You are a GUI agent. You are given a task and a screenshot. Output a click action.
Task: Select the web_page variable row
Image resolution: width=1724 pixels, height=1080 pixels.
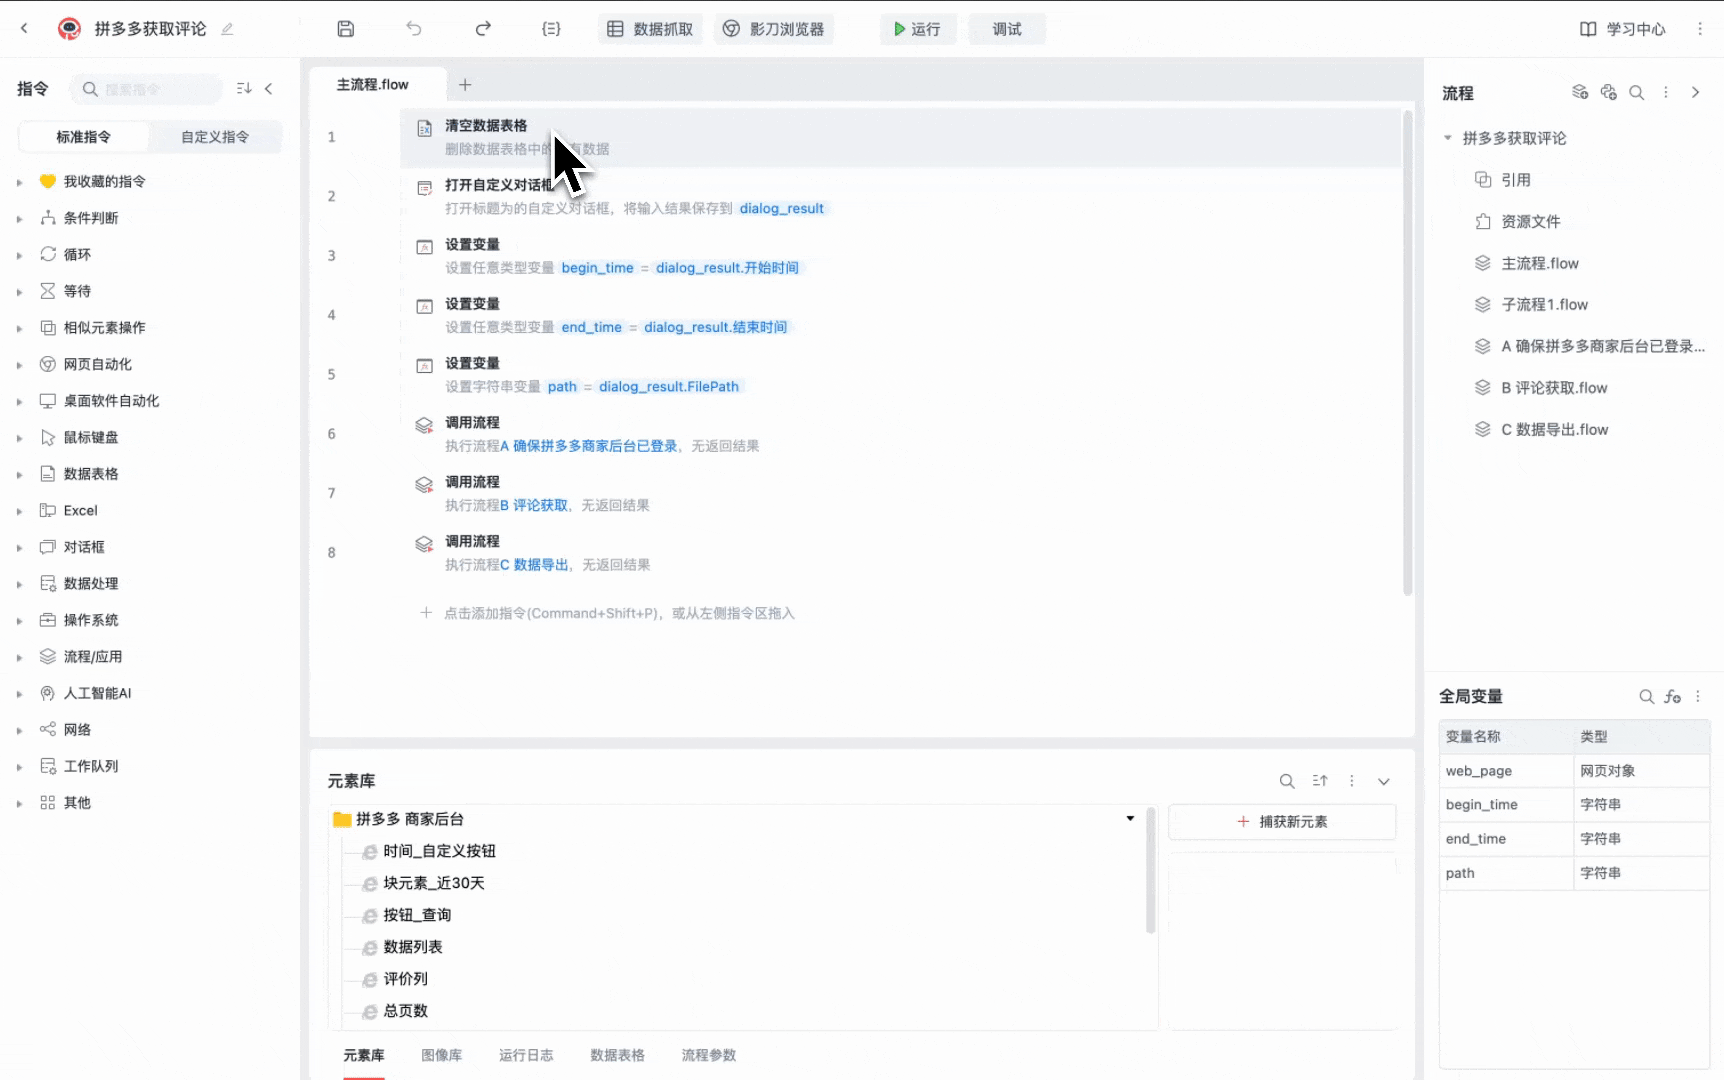1574,771
